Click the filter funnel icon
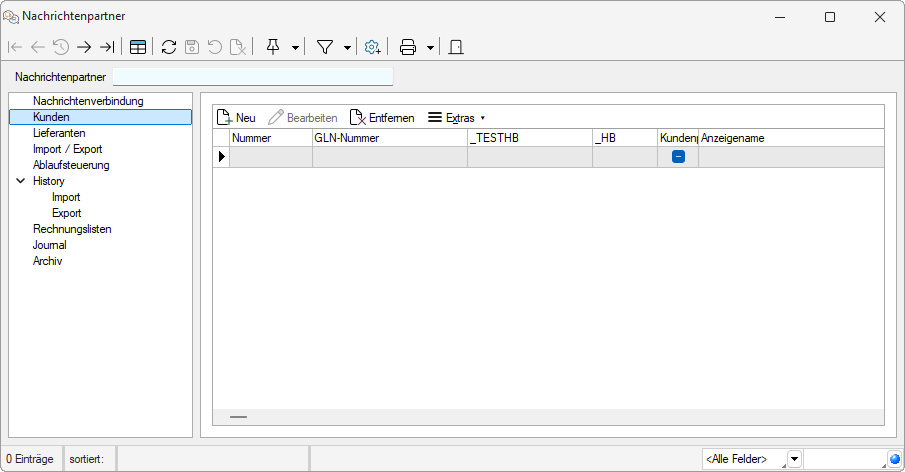 coord(325,47)
